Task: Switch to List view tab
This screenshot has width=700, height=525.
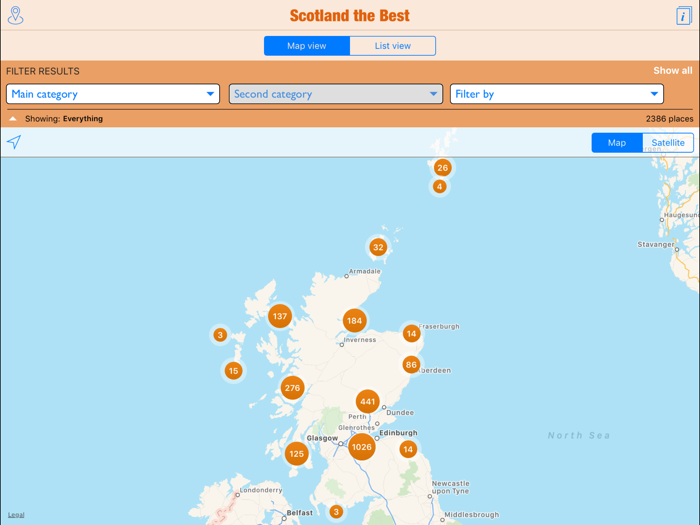Action: coord(393,46)
